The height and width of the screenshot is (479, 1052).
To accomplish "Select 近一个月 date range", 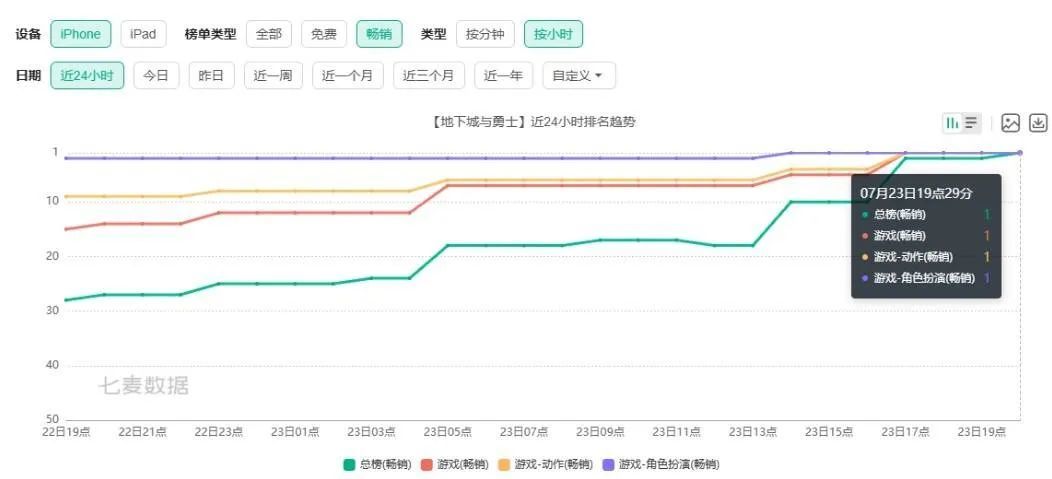I will [x=347, y=76].
